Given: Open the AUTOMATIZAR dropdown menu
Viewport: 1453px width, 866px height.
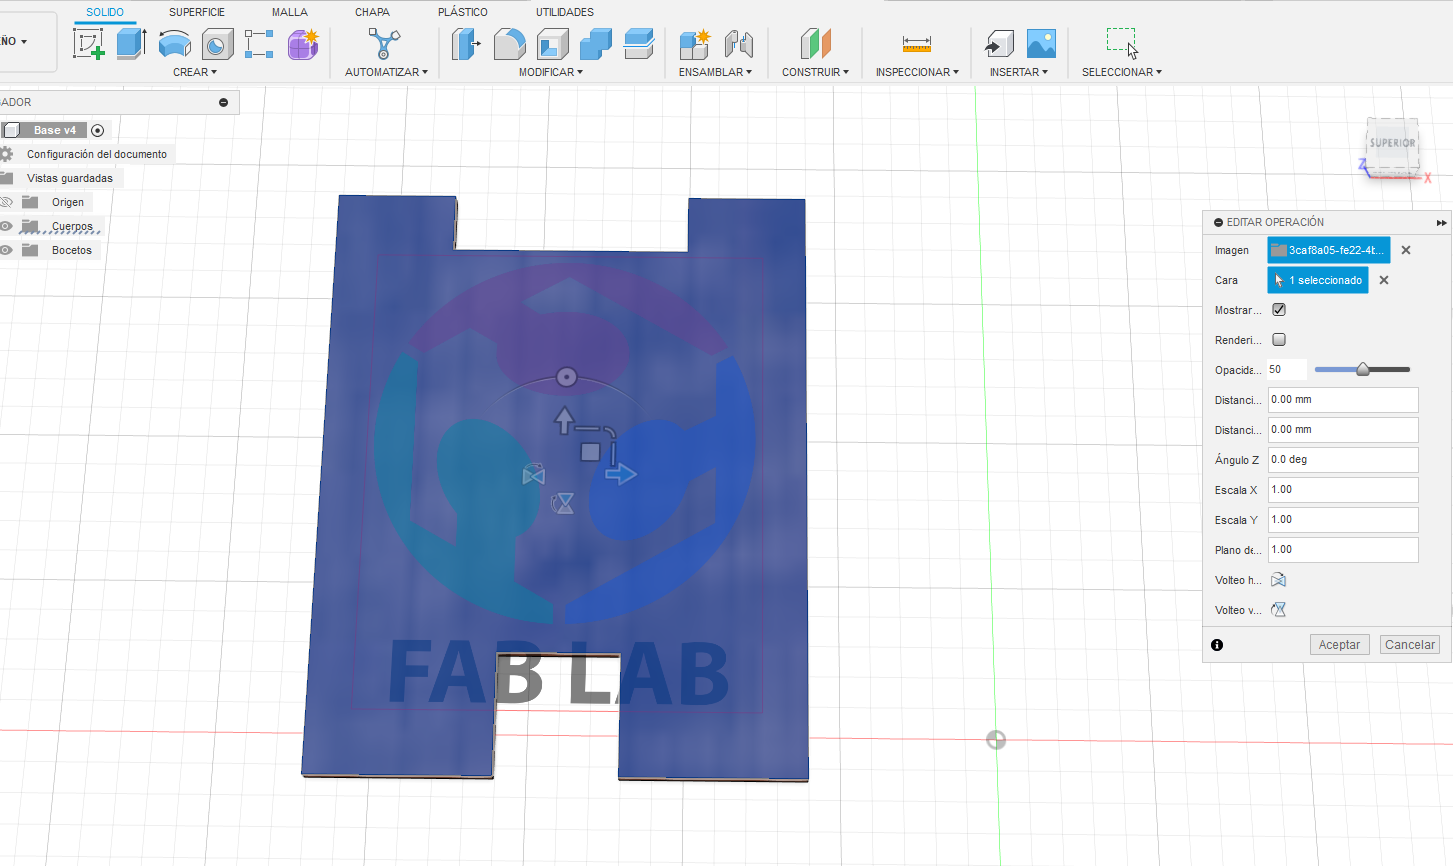Looking at the screenshot, I should (386, 72).
